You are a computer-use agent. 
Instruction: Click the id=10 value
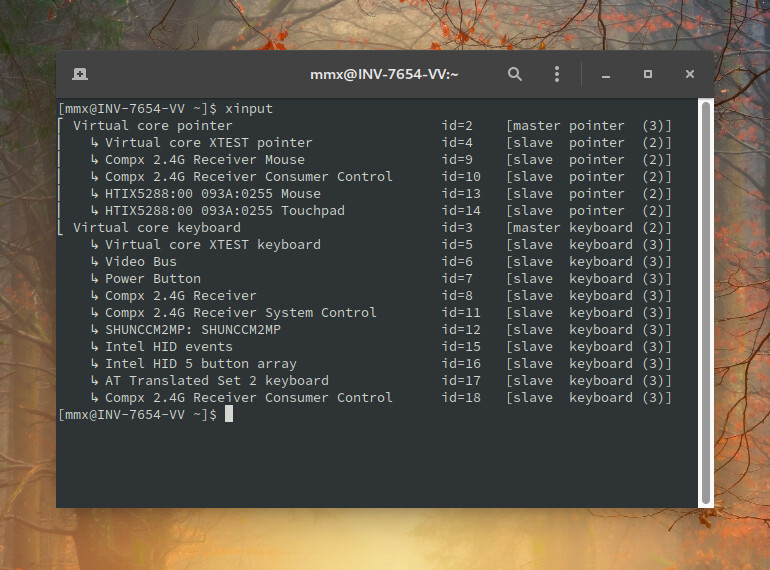click(x=461, y=177)
